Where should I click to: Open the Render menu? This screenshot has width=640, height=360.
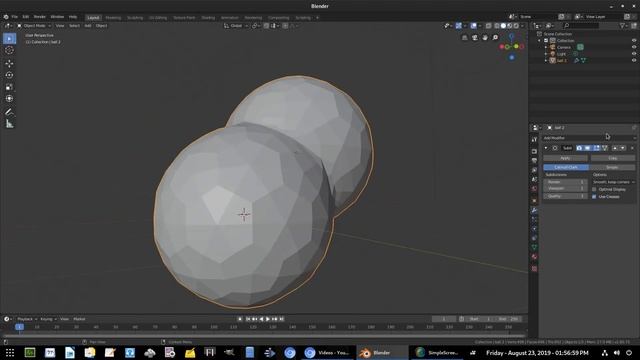coord(40,17)
